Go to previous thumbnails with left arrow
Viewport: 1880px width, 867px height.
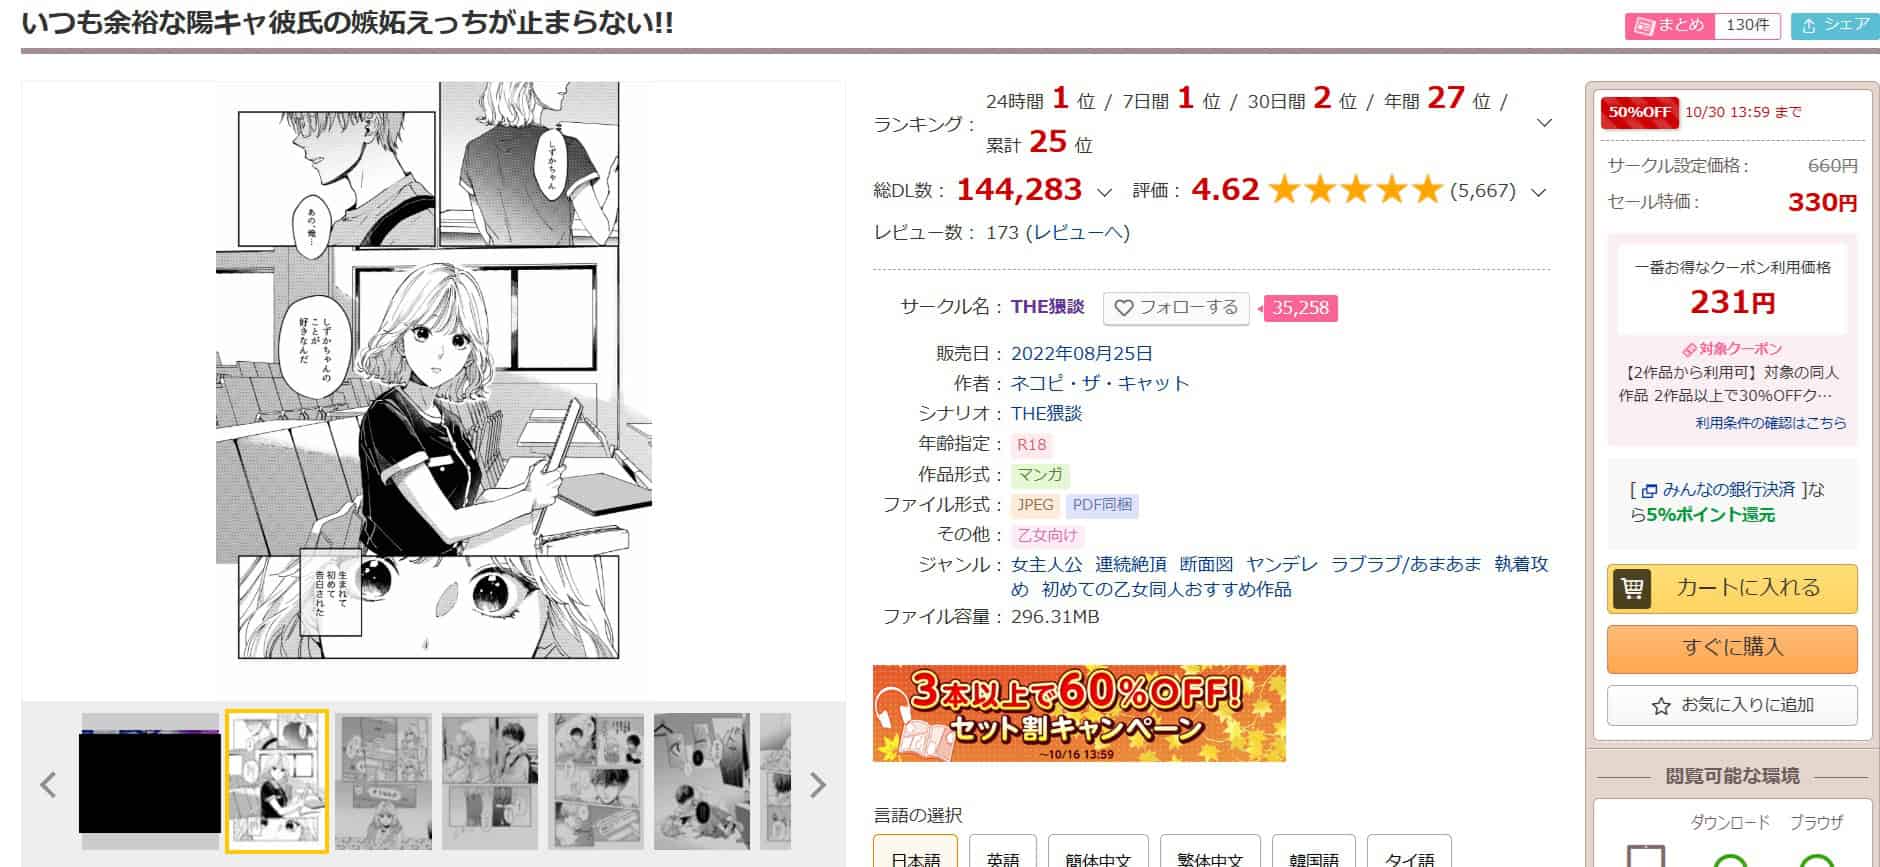tap(48, 785)
